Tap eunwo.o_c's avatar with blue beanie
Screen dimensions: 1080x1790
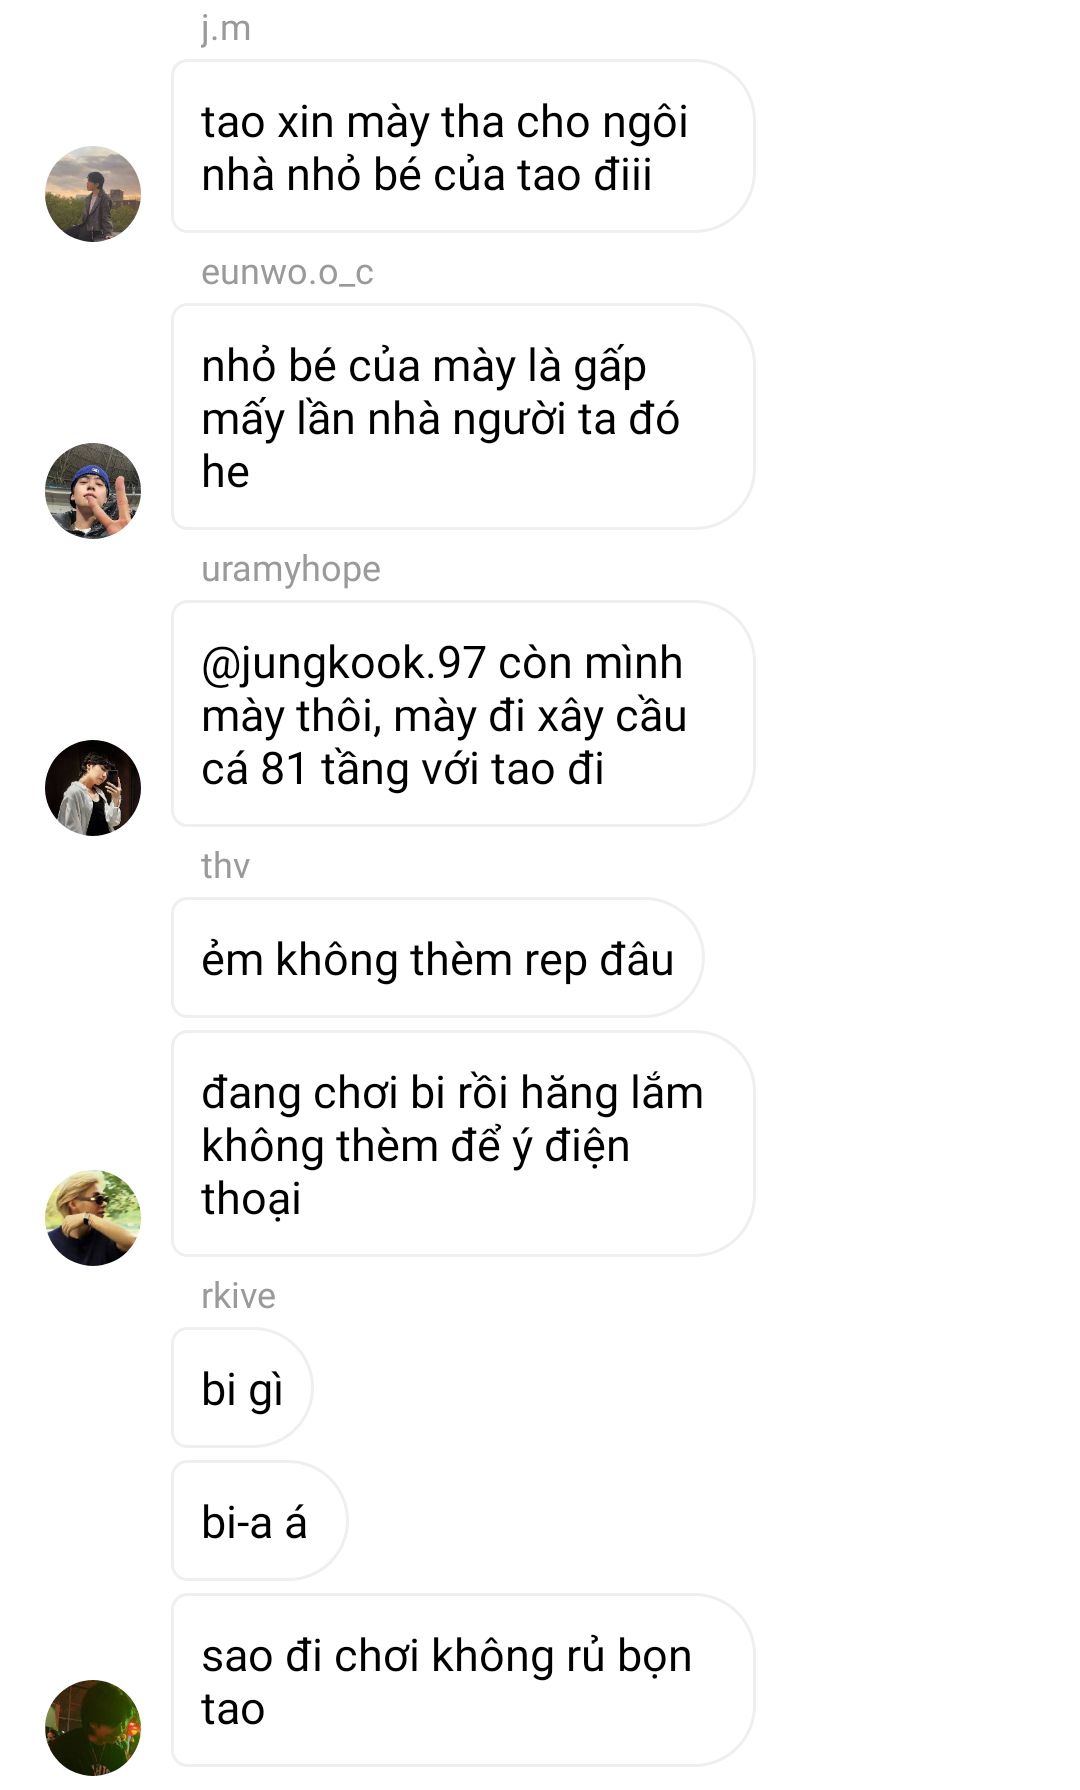tap(93, 491)
